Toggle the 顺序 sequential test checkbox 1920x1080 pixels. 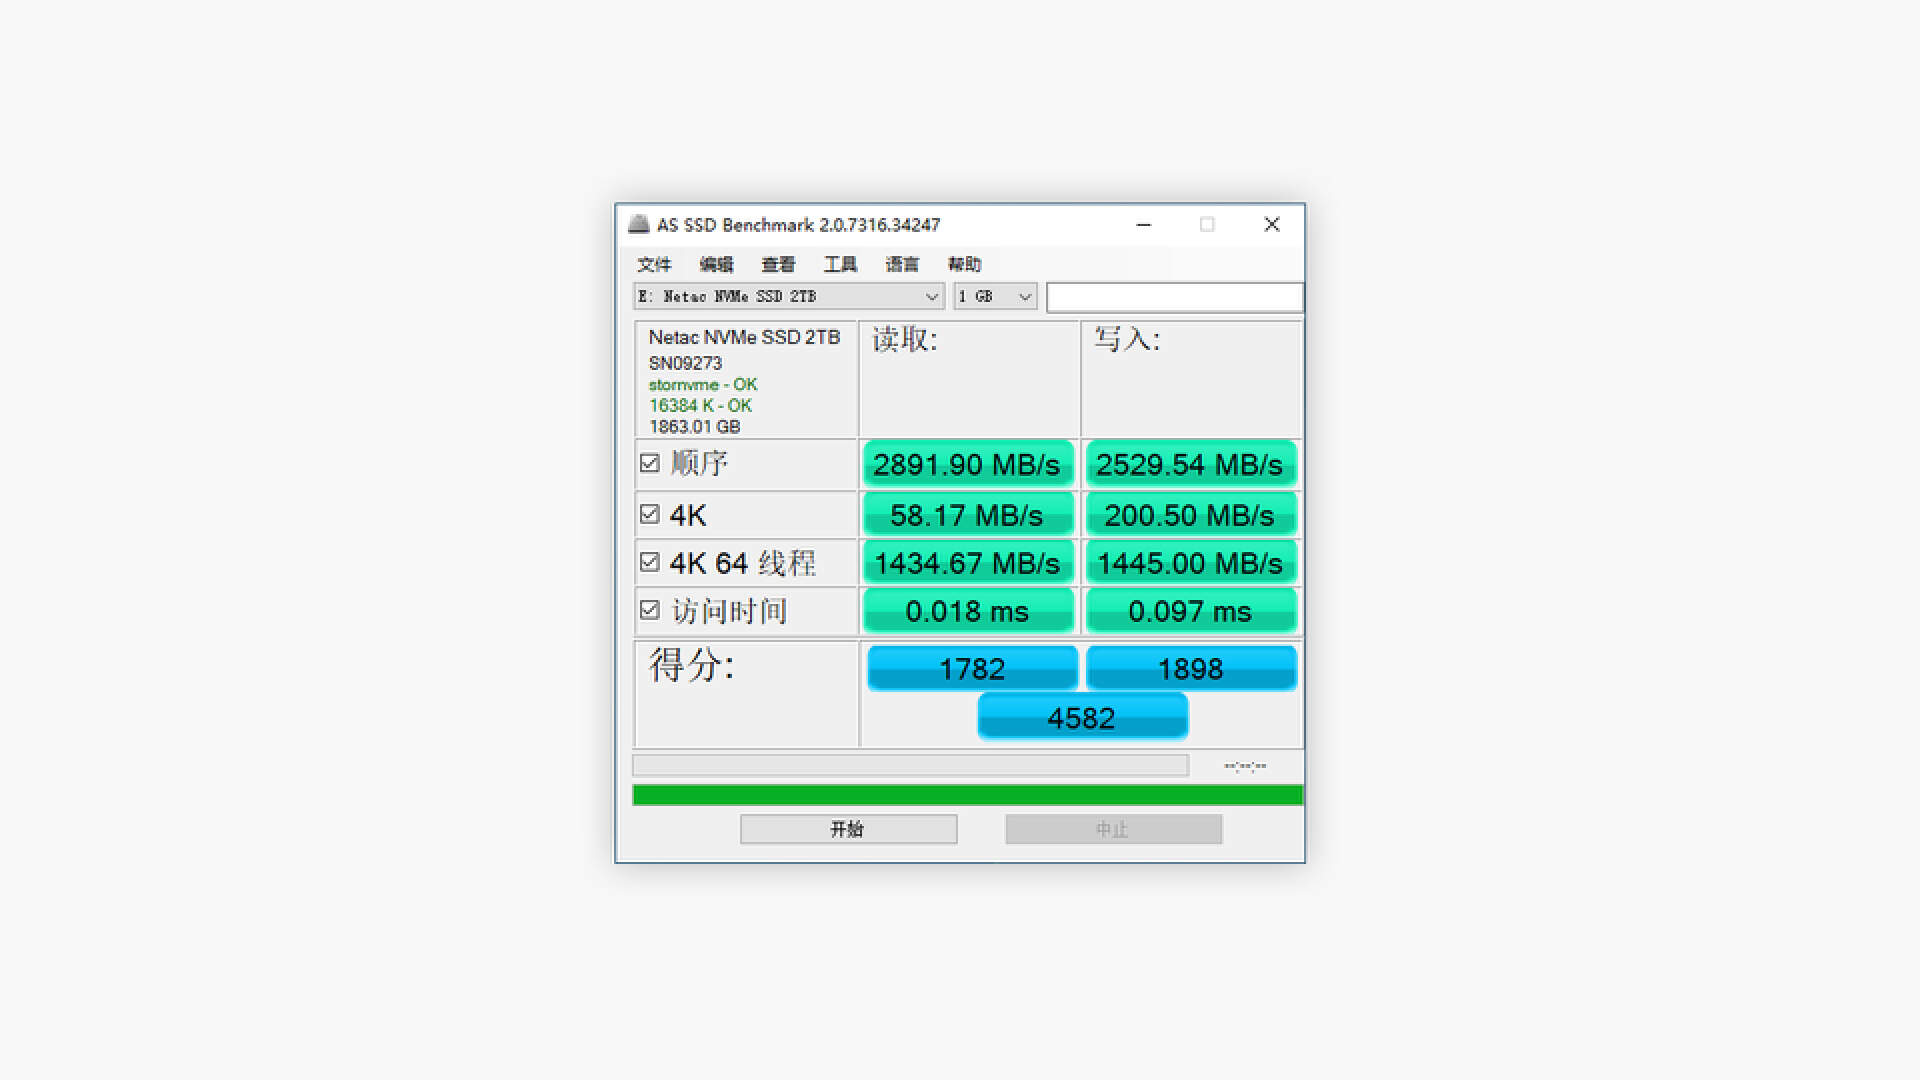click(x=649, y=463)
